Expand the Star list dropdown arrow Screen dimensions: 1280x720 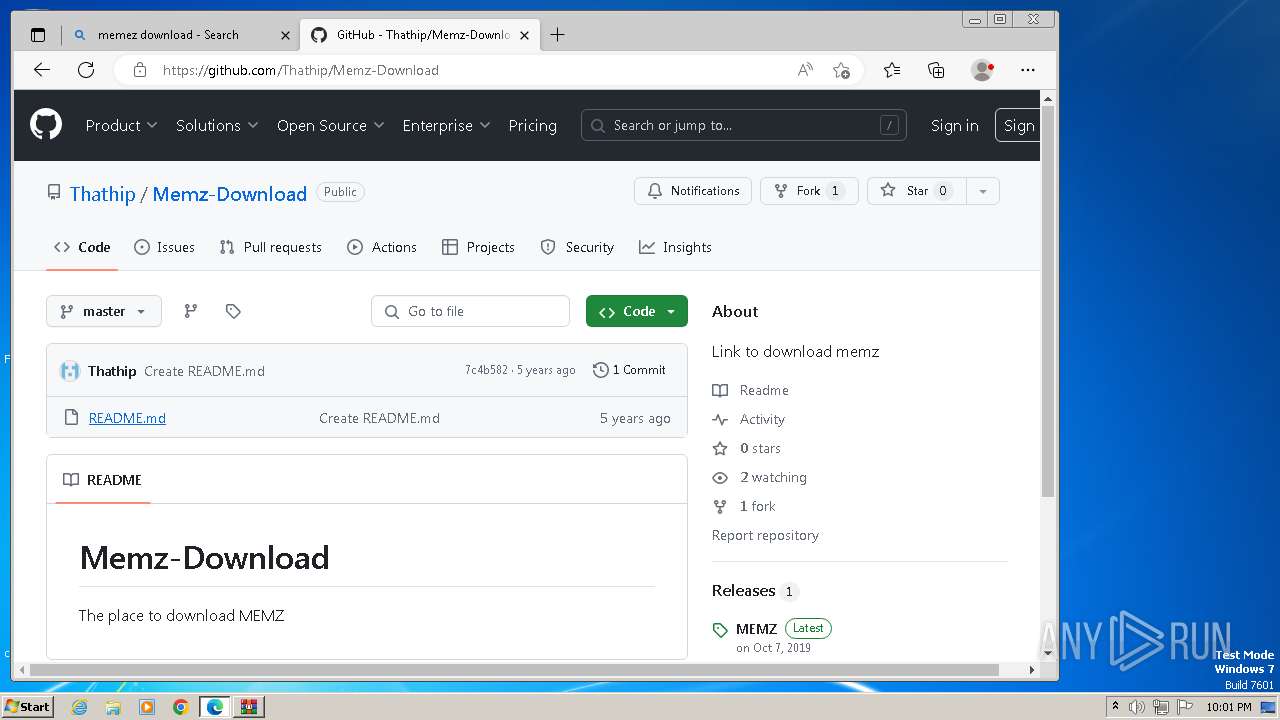coord(983,191)
